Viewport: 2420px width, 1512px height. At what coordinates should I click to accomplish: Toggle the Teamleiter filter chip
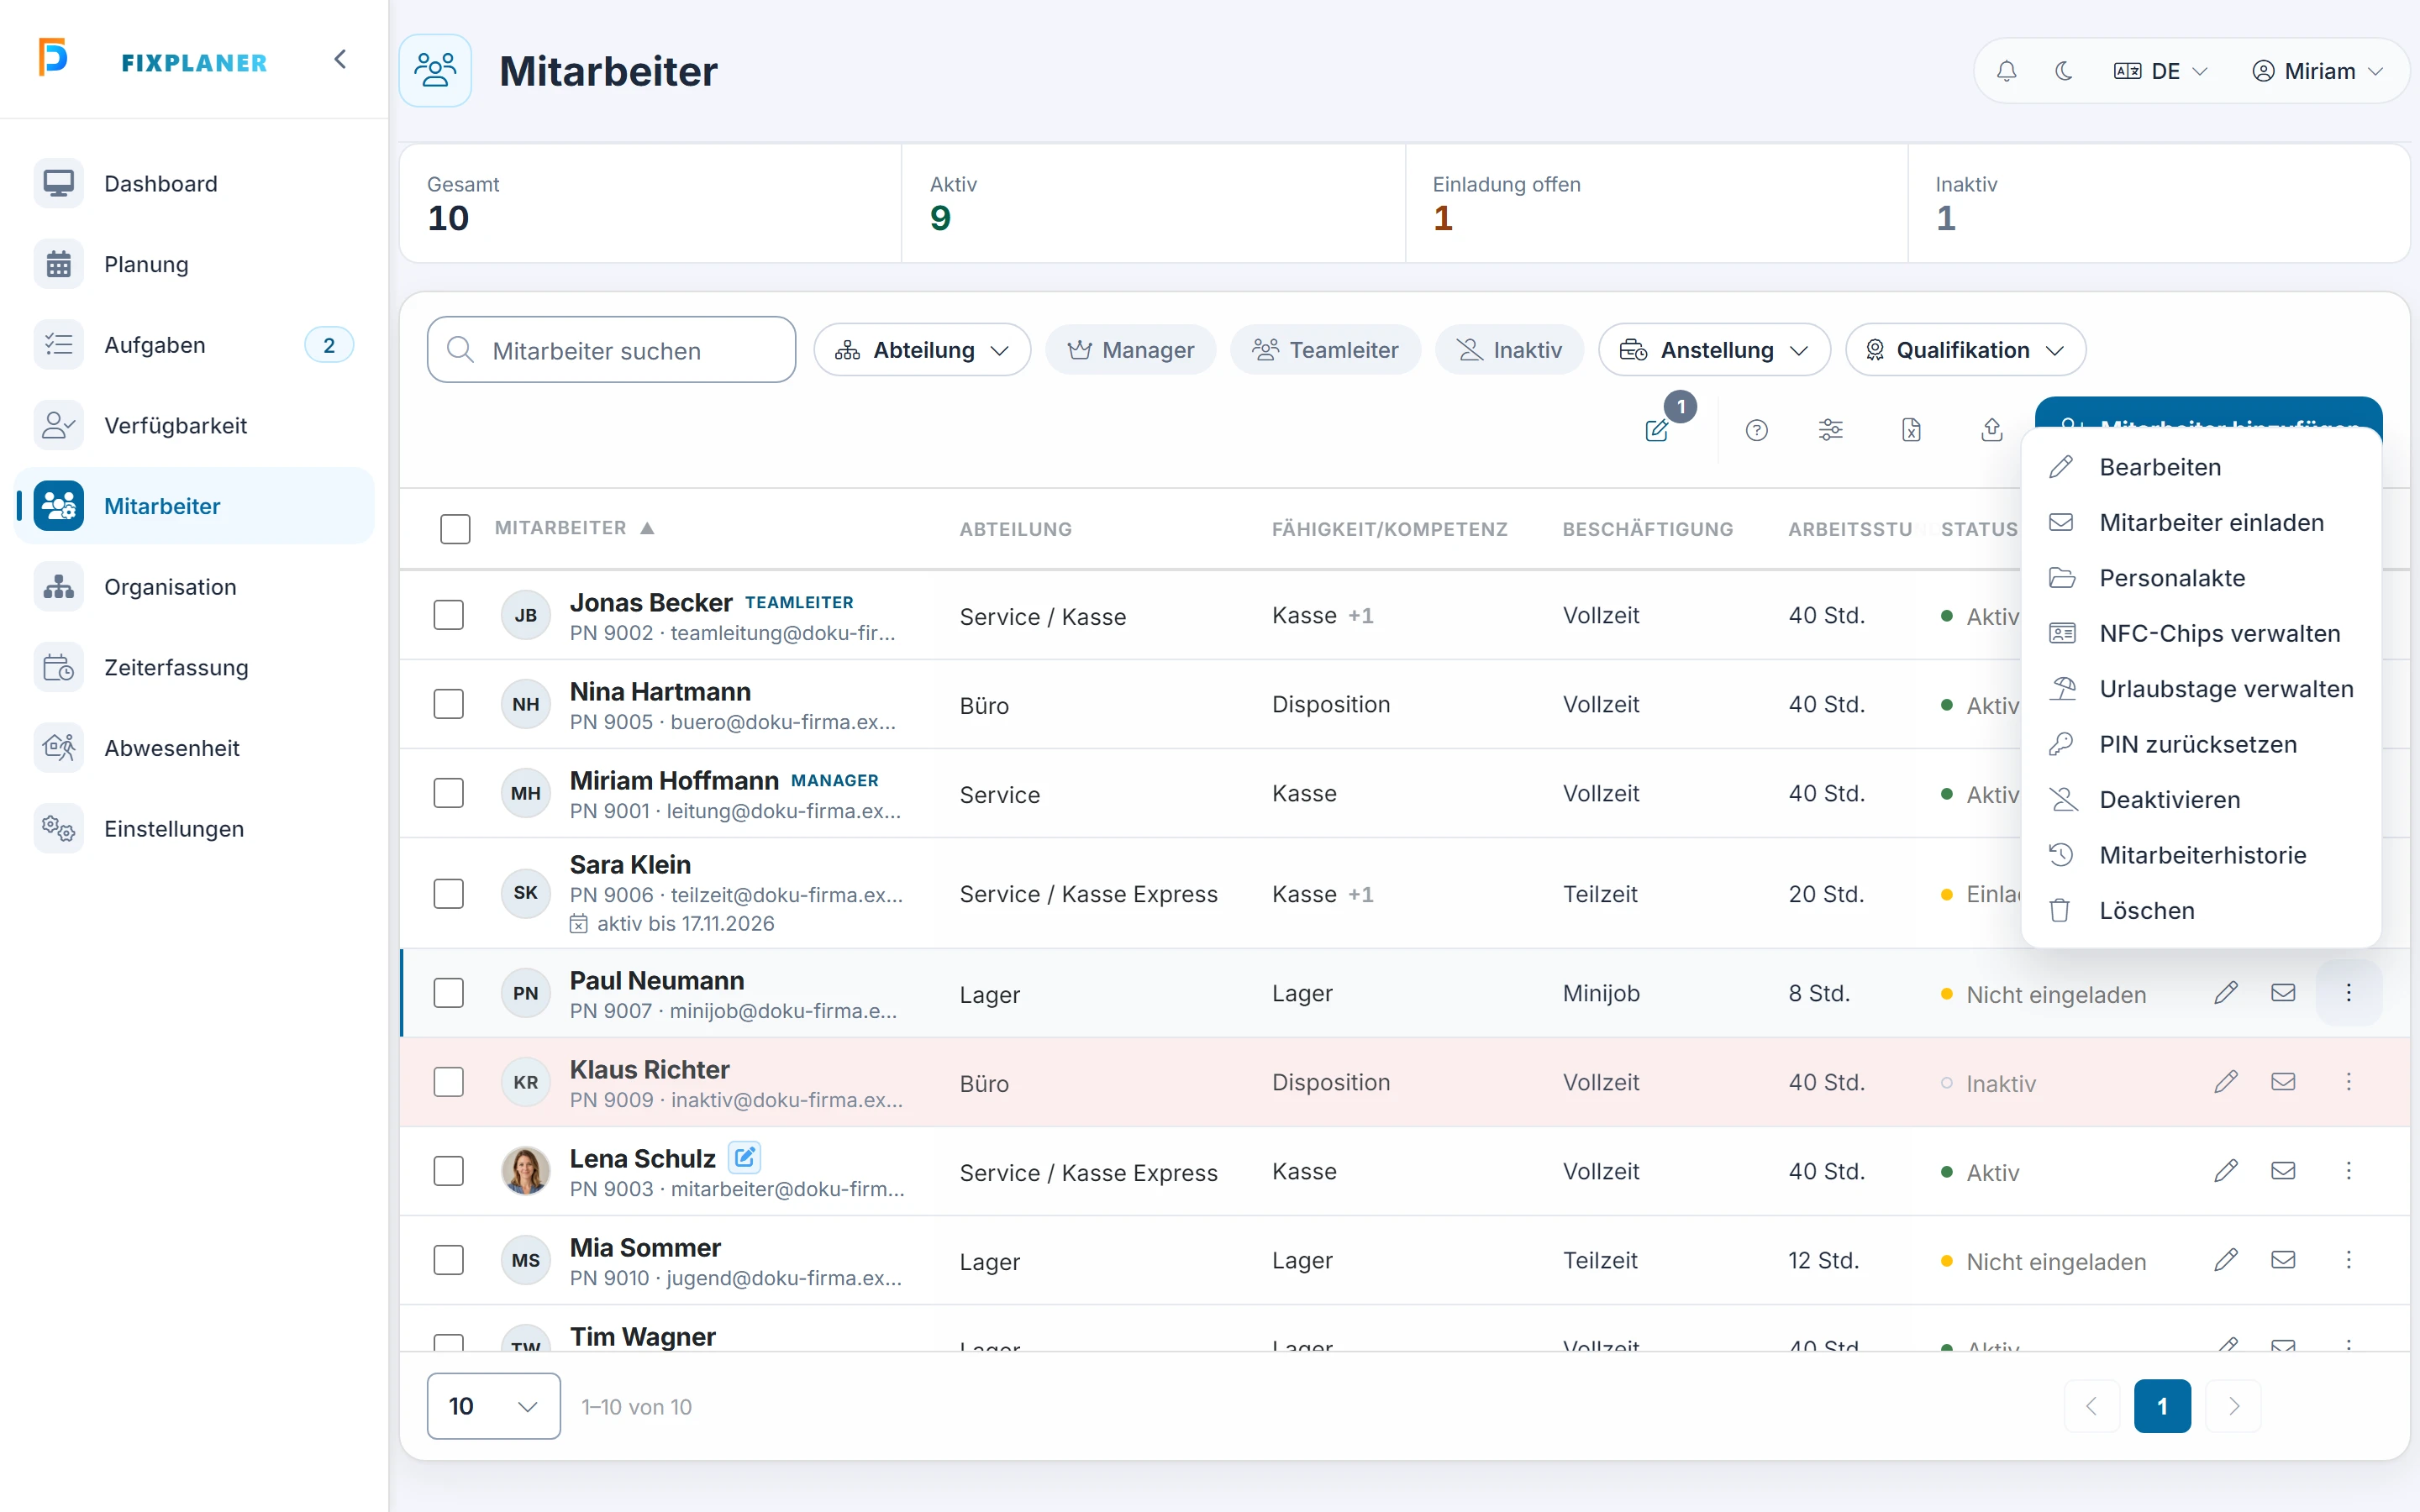[x=1325, y=350]
